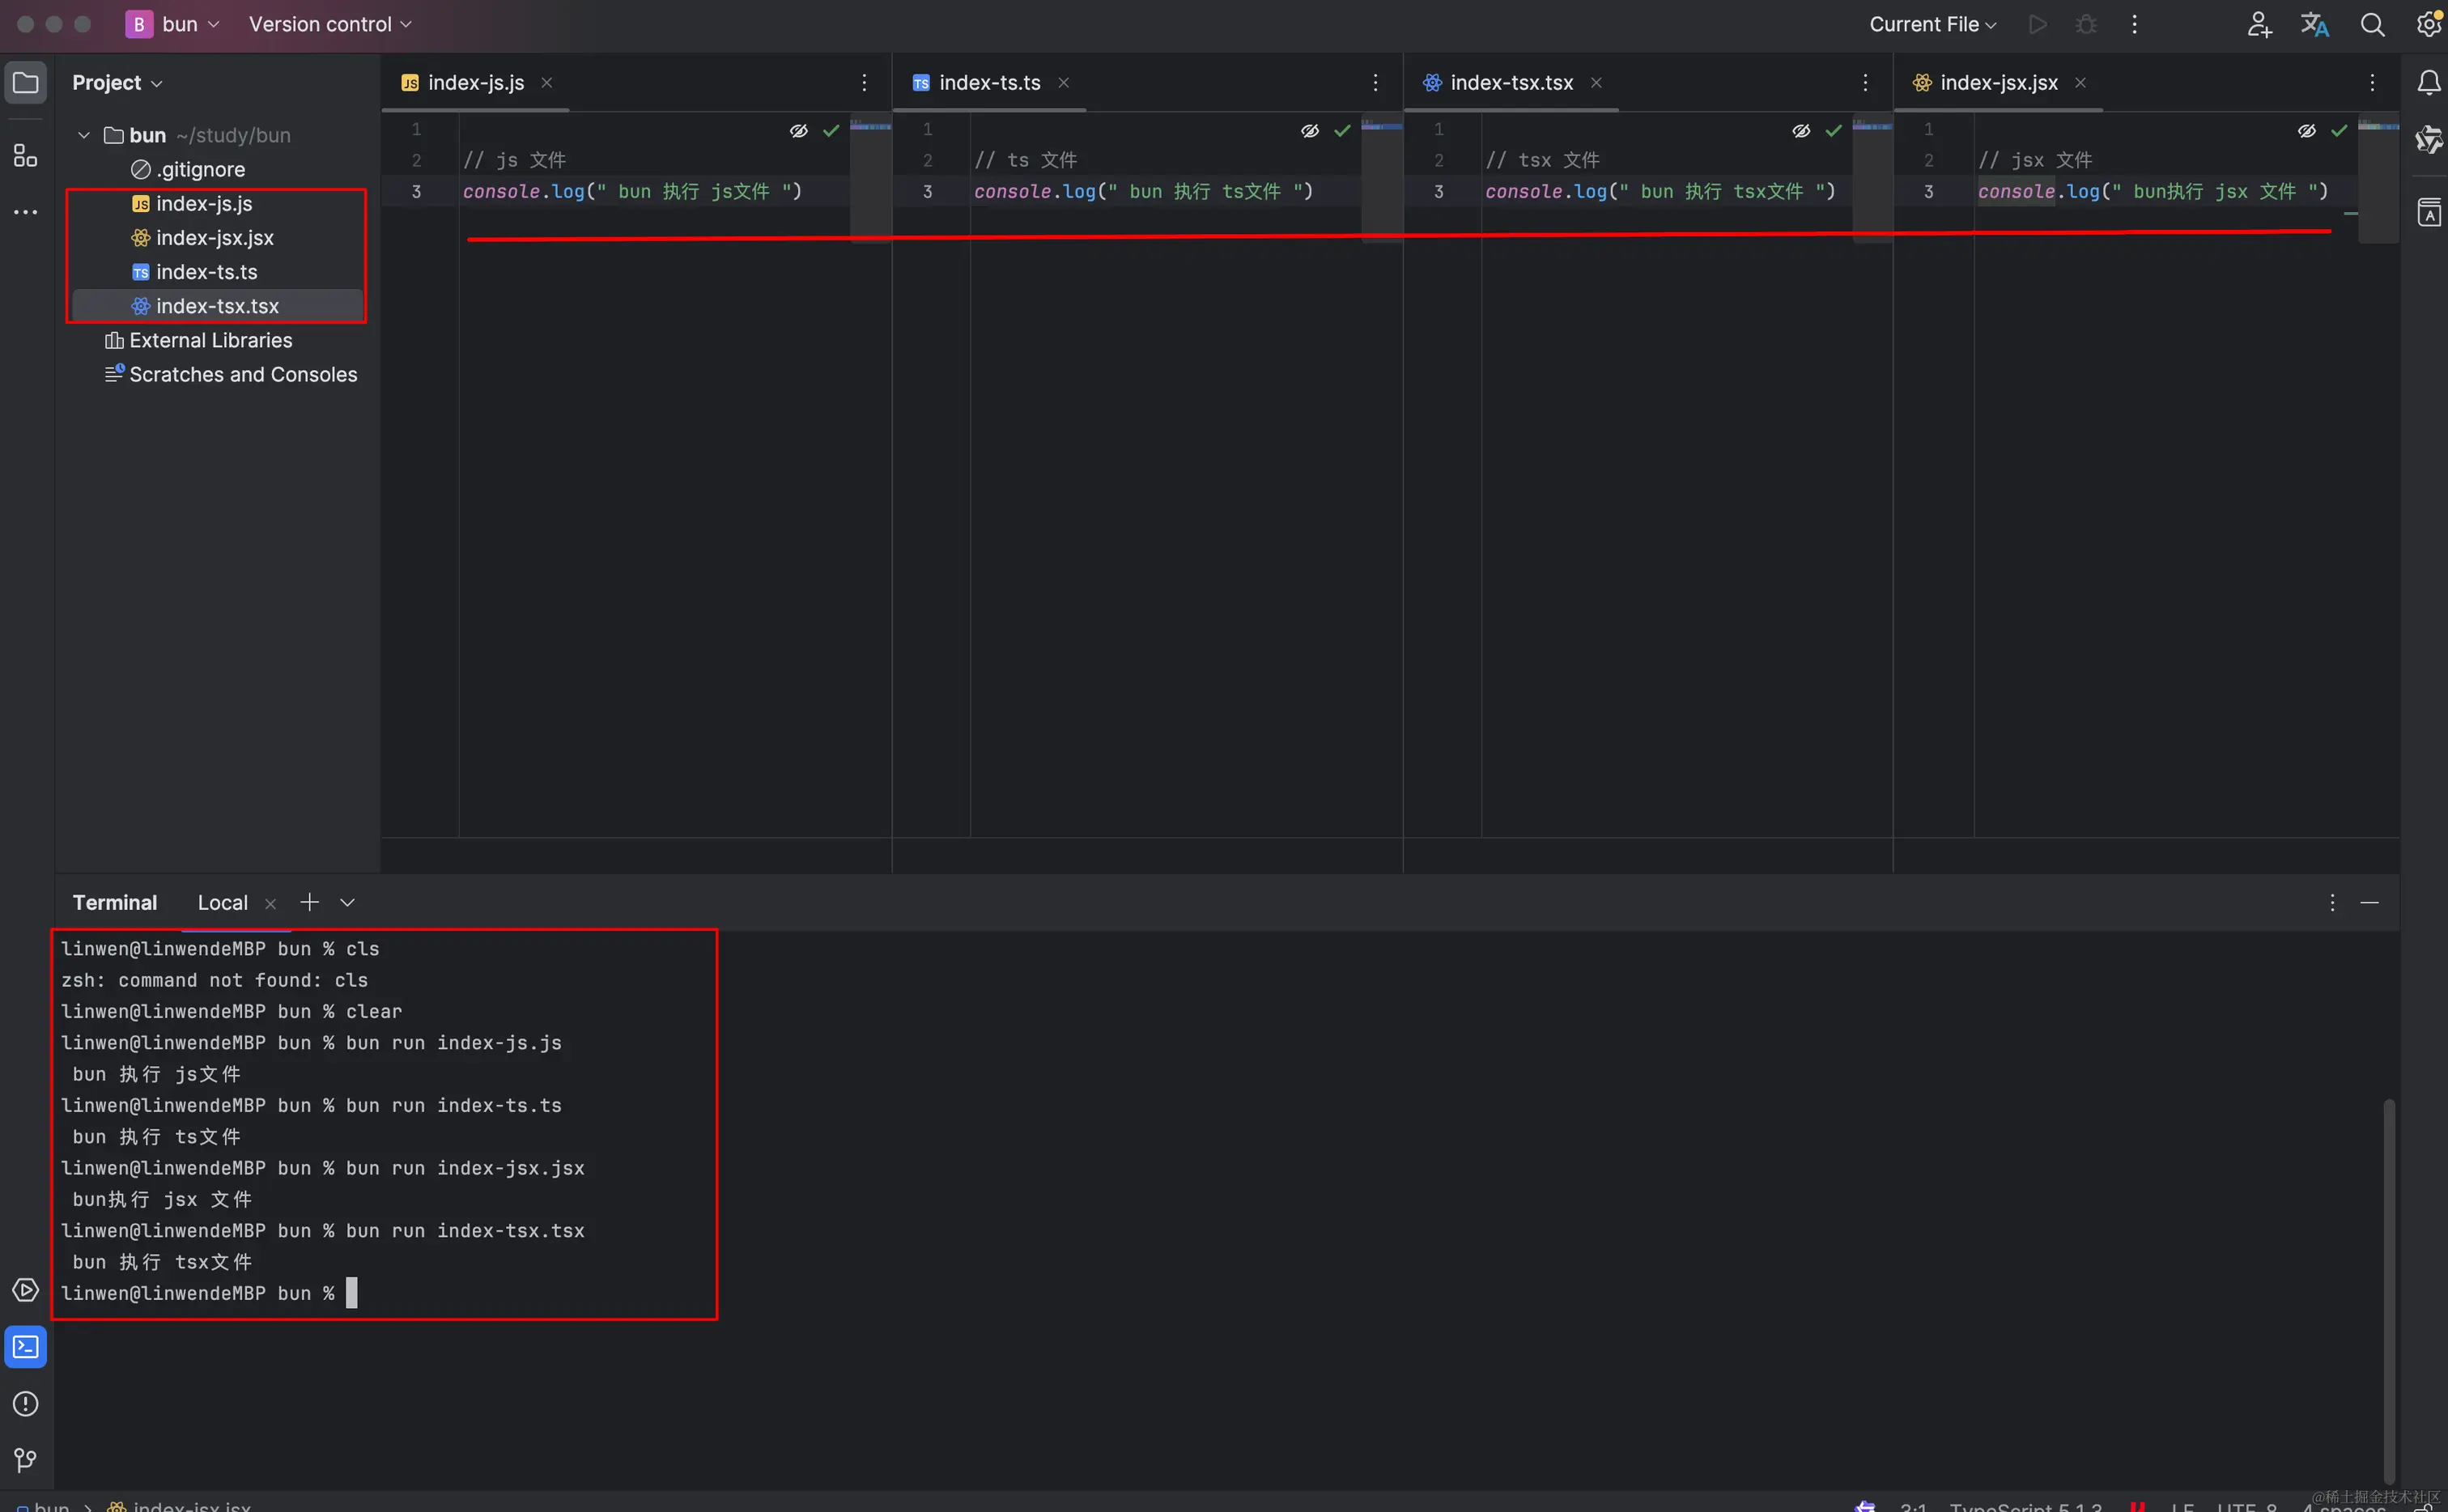Click the Terminal panel title
The width and height of the screenshot is (2448, 1512).
(x=115, y=902)
